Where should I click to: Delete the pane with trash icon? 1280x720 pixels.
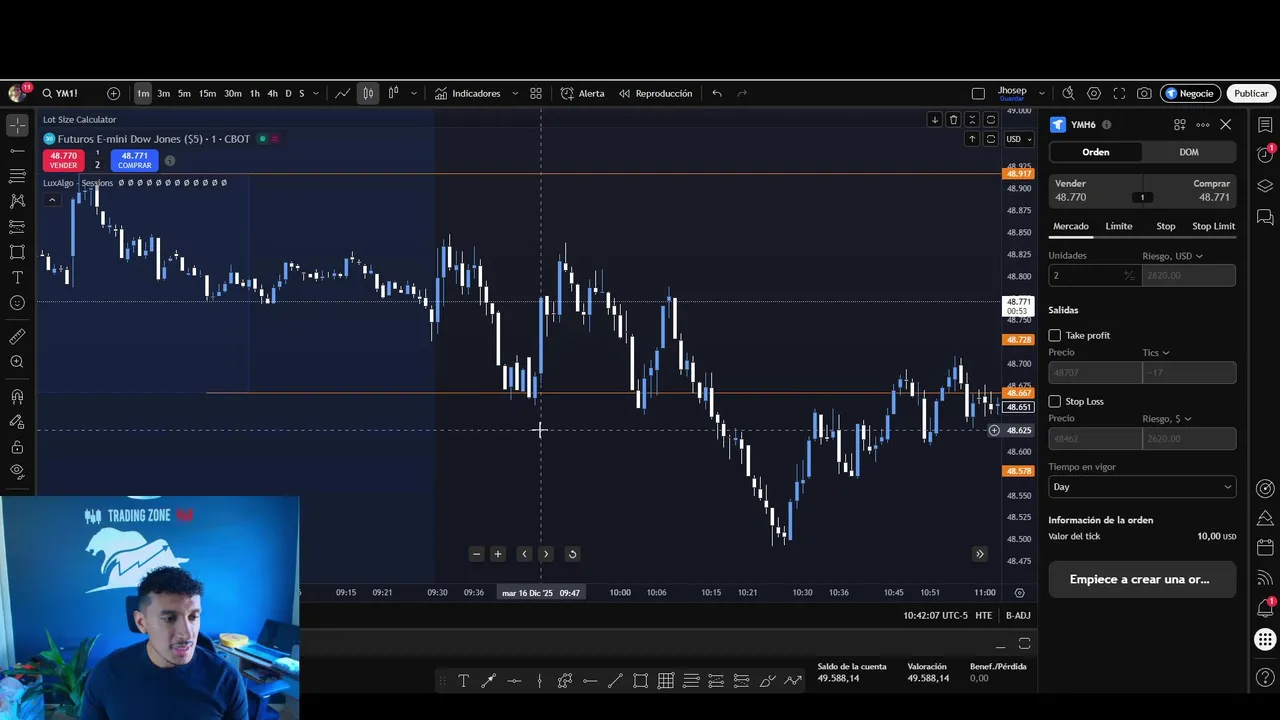click(953, 120)
